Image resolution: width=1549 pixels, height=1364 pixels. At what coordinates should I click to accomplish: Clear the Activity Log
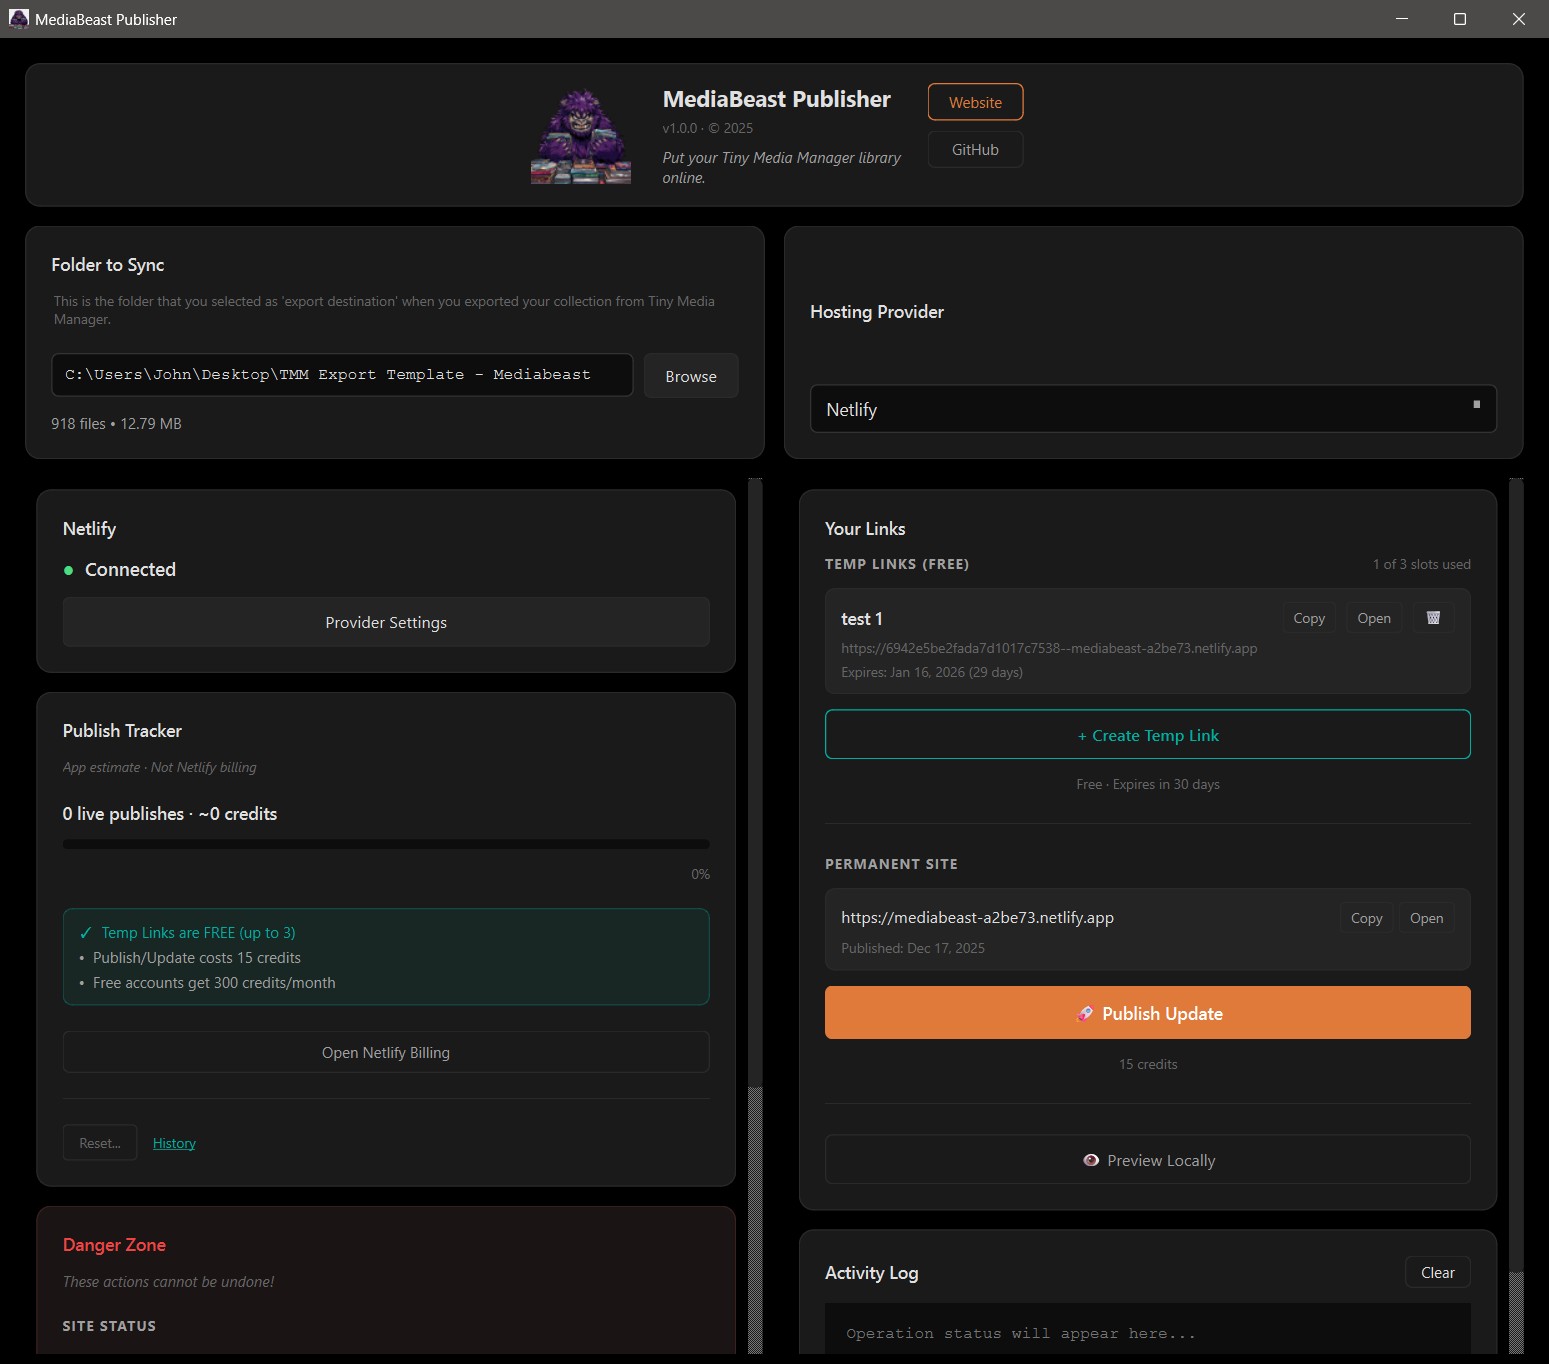click(1437, 1272)
